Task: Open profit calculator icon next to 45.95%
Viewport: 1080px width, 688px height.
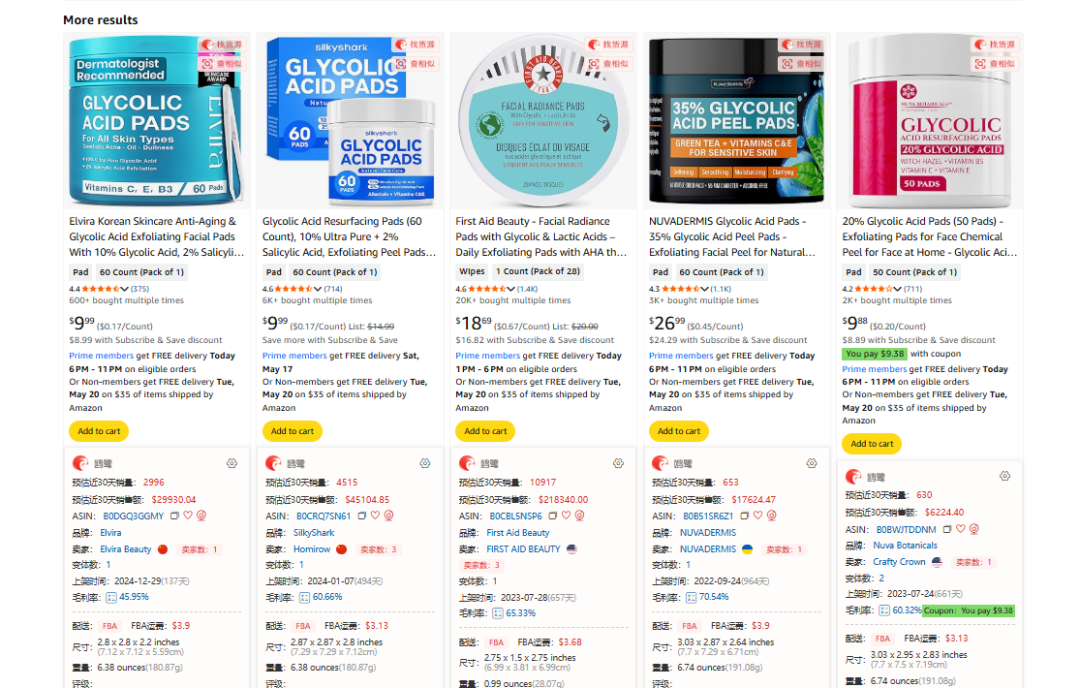Action: (111, 598)
